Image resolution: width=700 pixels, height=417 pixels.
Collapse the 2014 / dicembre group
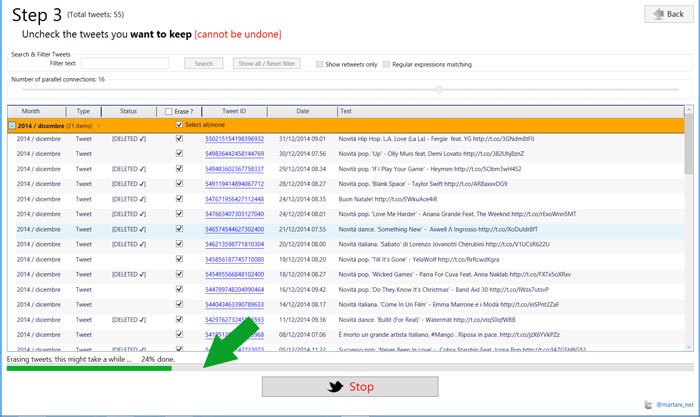coord(12,126)
